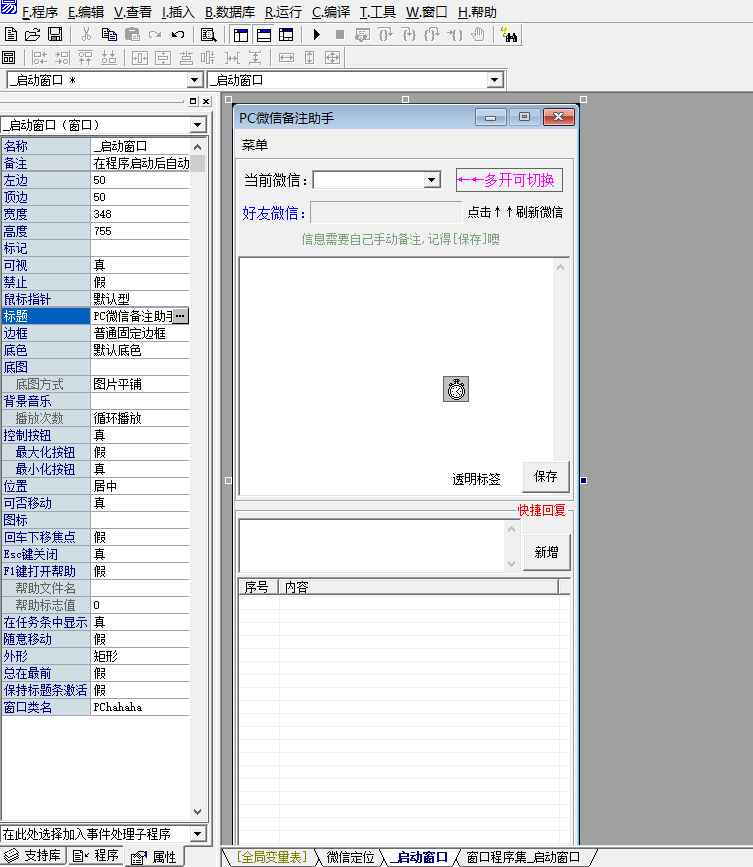This screenshot has width=753, height=867.
Task: Open the right _启动窗口 combo box arrow
Action: (x=494, y=80)
